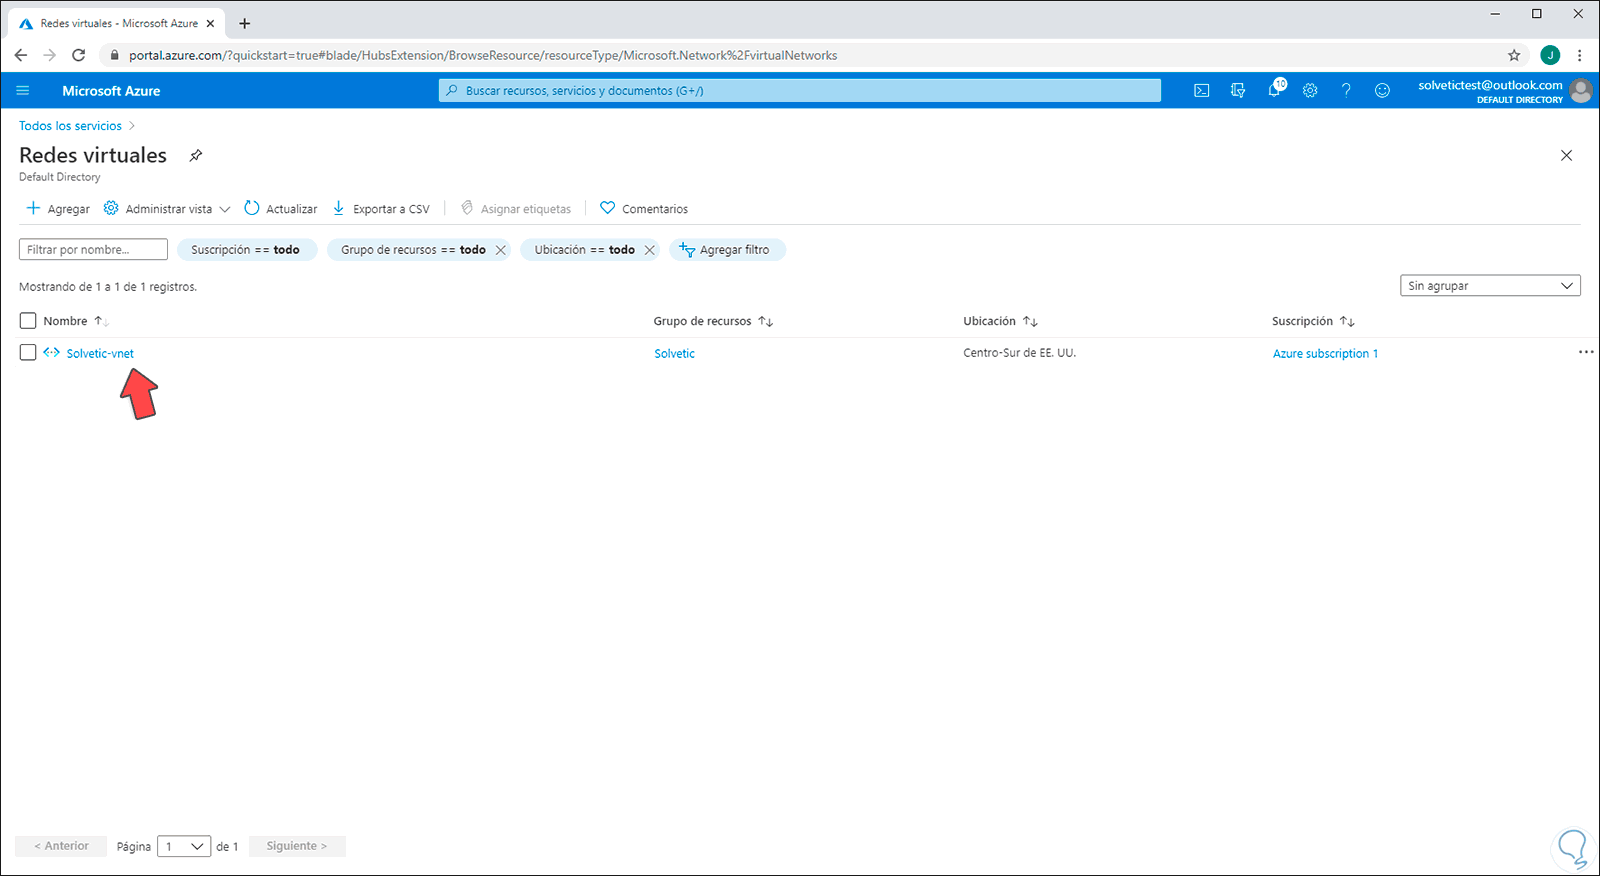Image resolution: width=1600 pixels, height=876 pixels.
Task: Open the Página number dropdown
Action: tap(184, 846)
